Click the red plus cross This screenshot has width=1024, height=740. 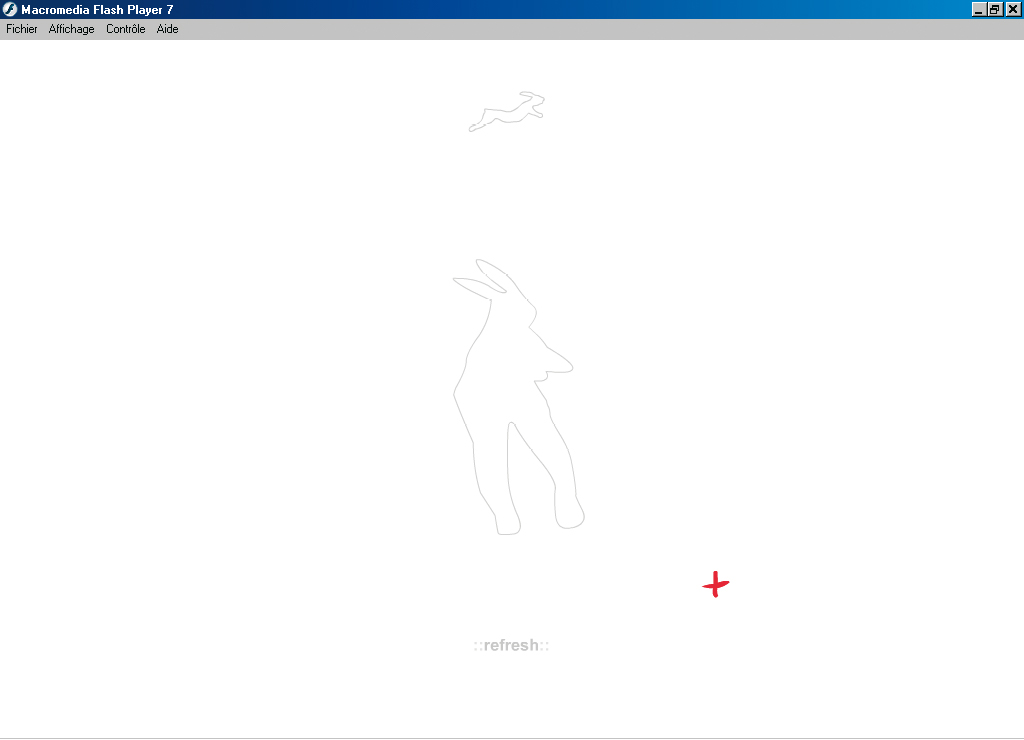[716, 585]
